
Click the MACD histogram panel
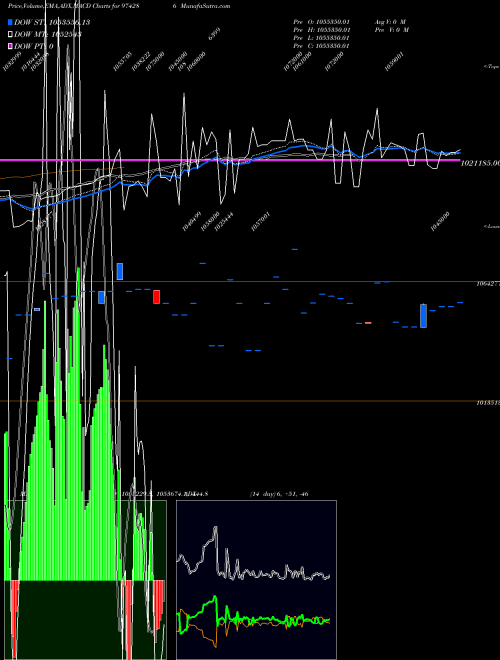point(85,580)
